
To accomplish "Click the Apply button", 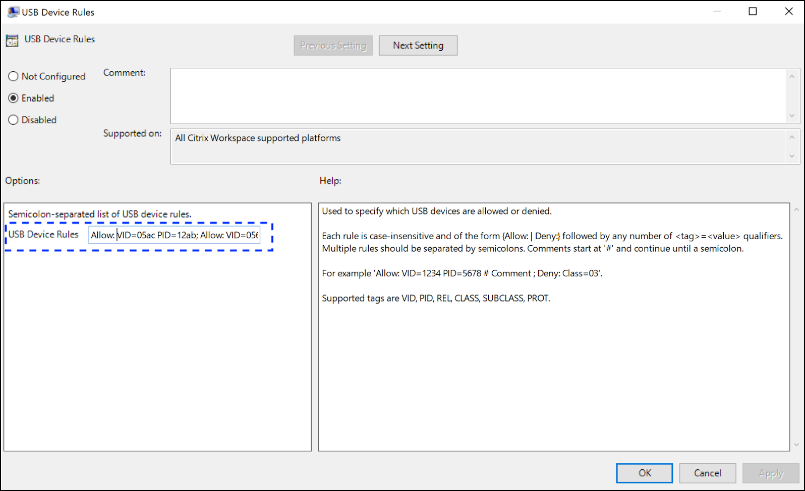I will pyautogui.click(x=770, y=472).
